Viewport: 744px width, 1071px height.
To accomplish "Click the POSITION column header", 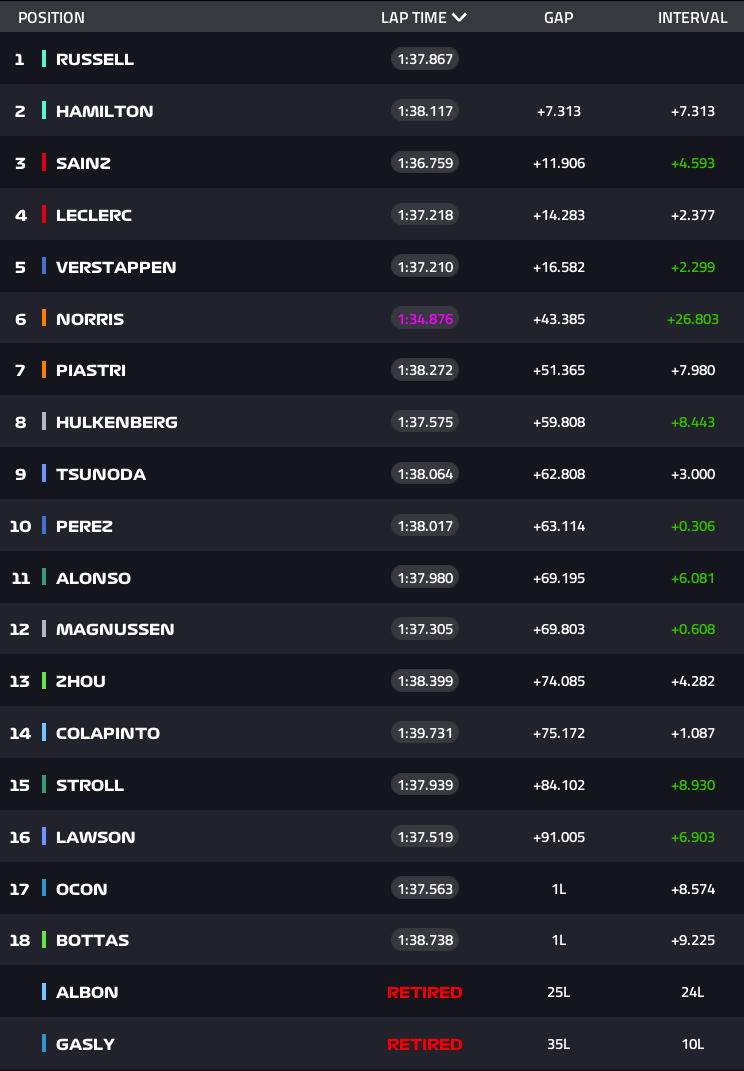I will [x=51, y=18].
